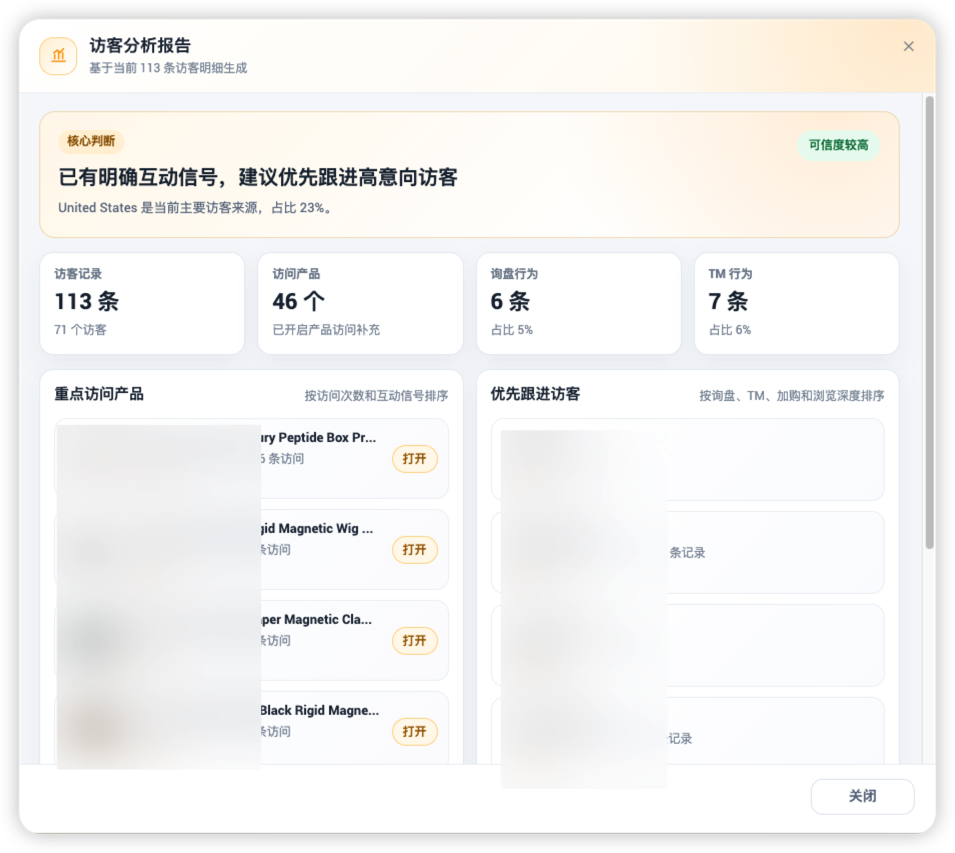
Task: Click the Peptide Box Pr... product title
Action: click(x=319, y=437)
